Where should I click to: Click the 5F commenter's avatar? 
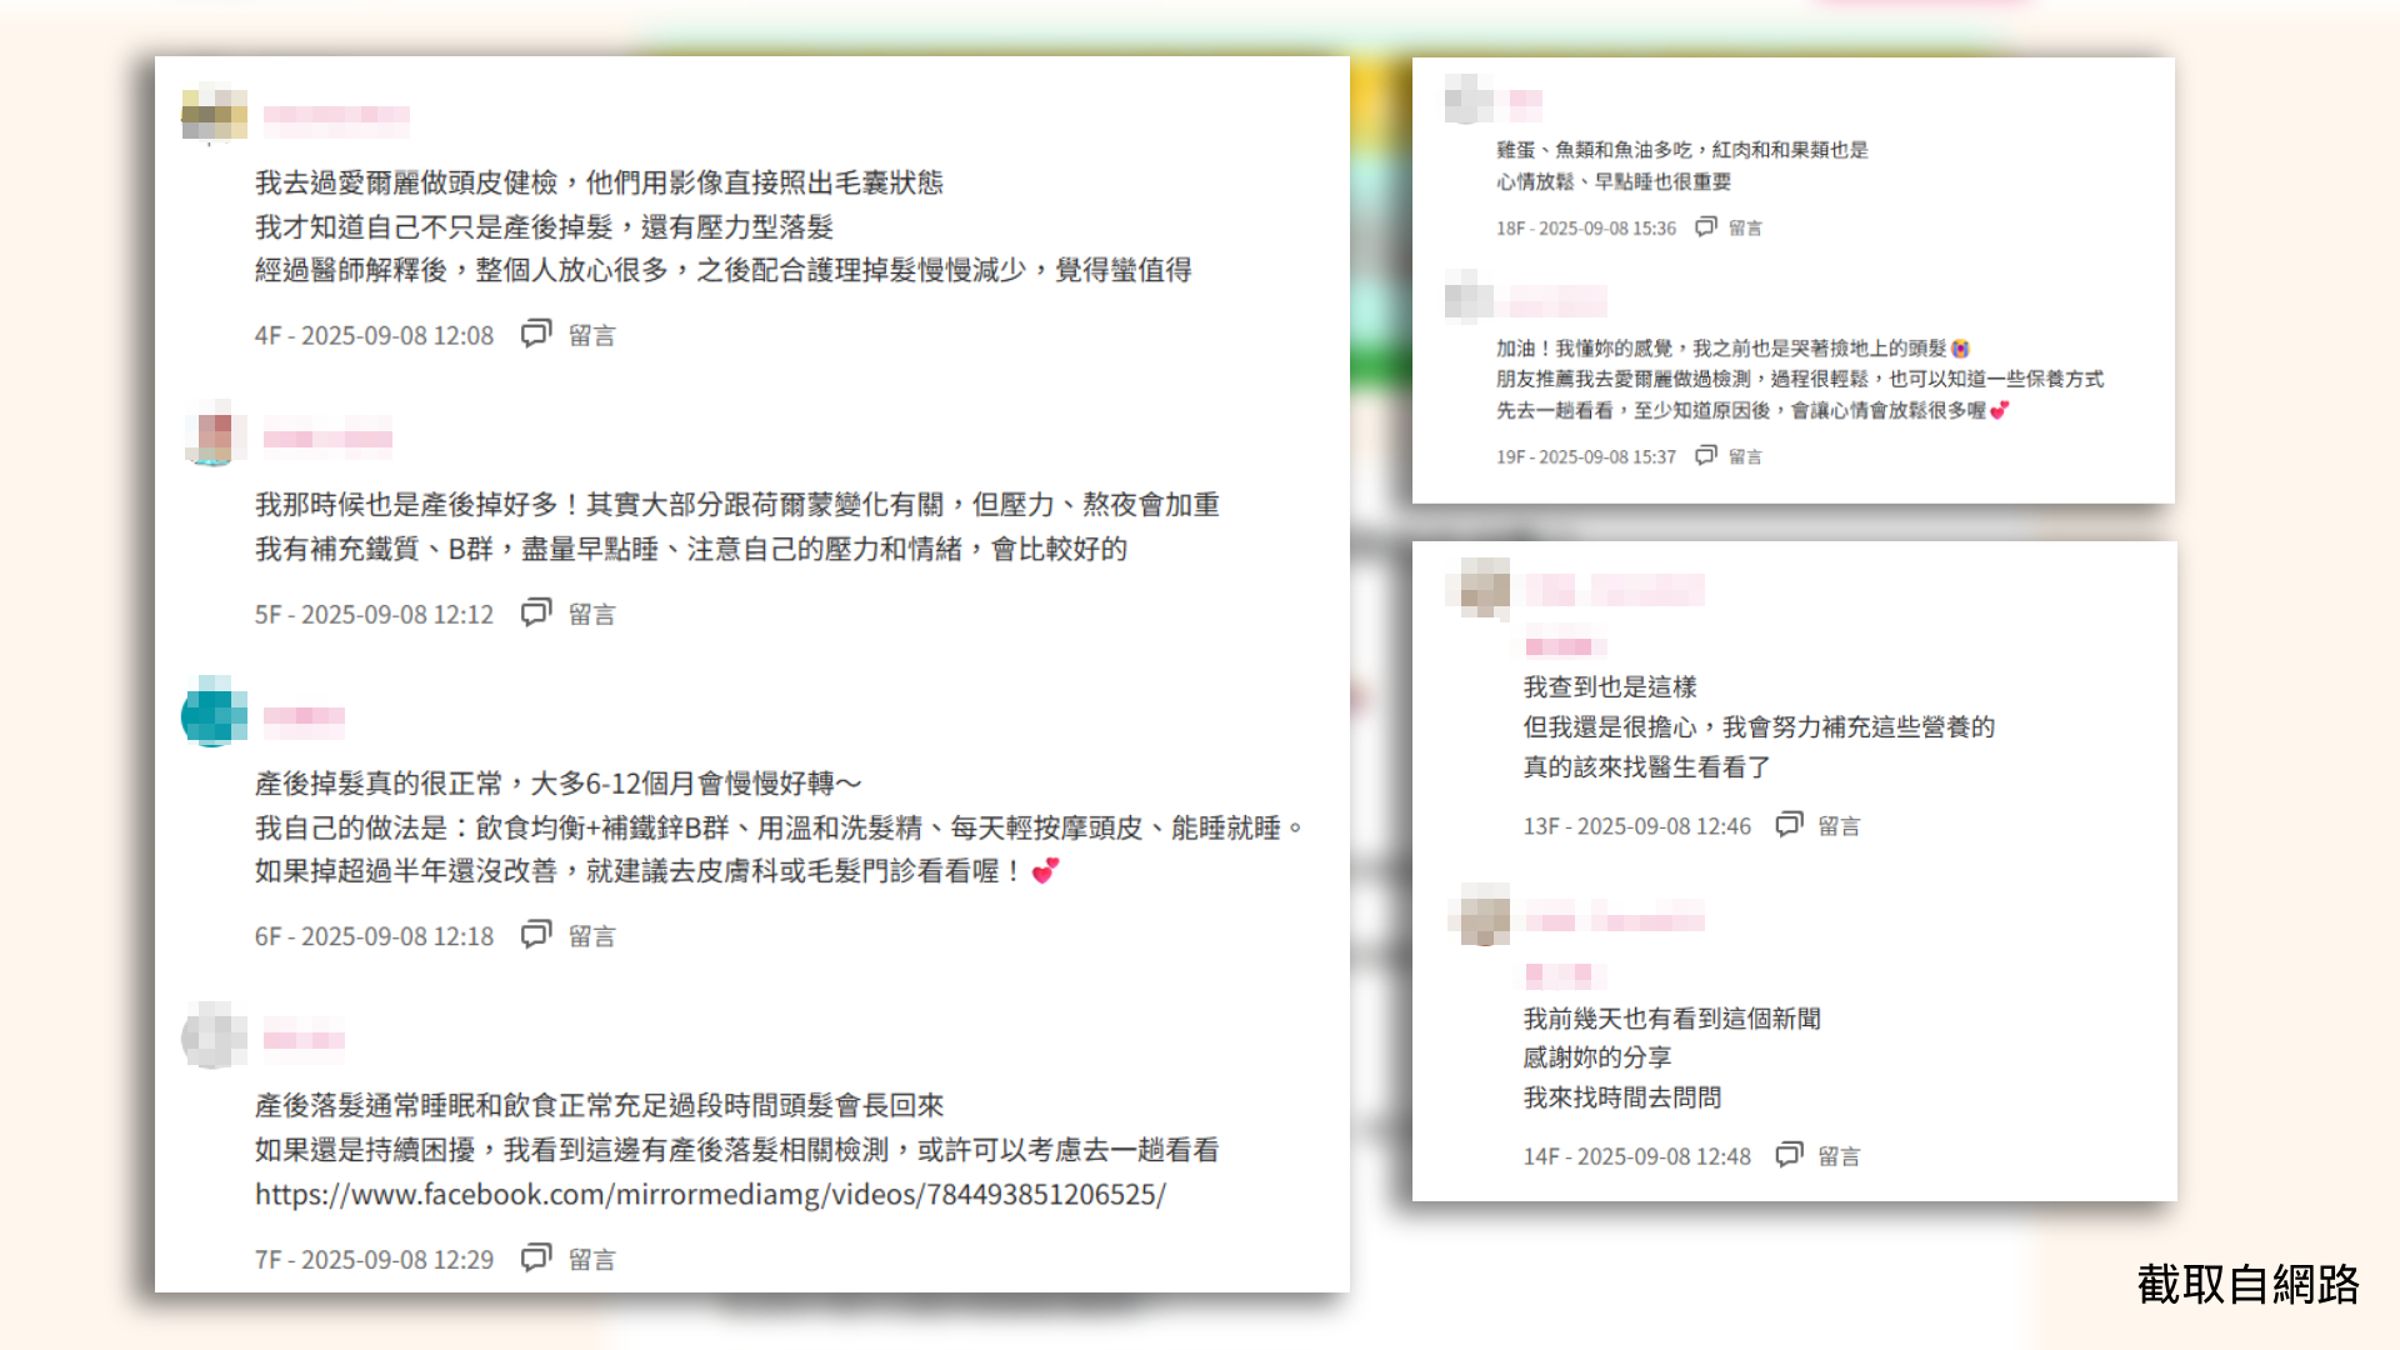214,435
